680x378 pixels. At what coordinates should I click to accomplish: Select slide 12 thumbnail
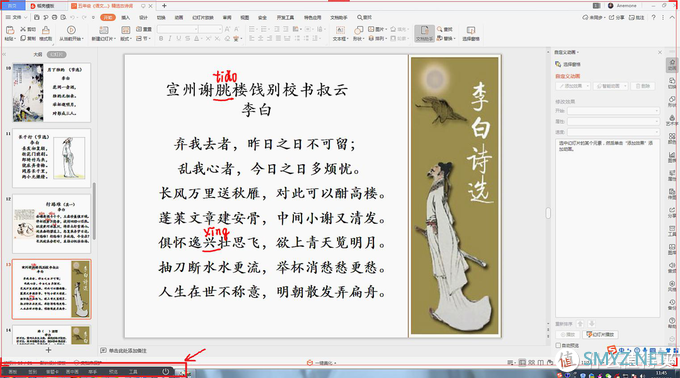[52, 223]
